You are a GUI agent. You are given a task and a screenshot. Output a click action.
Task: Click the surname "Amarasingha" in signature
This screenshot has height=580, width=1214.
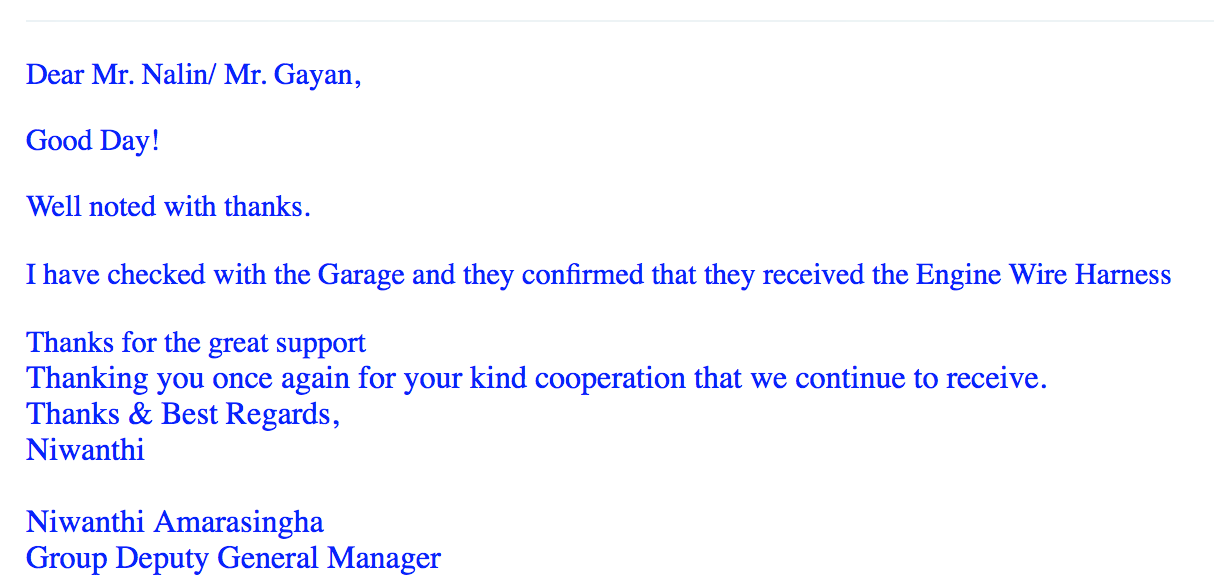click(x=238, y=522)
